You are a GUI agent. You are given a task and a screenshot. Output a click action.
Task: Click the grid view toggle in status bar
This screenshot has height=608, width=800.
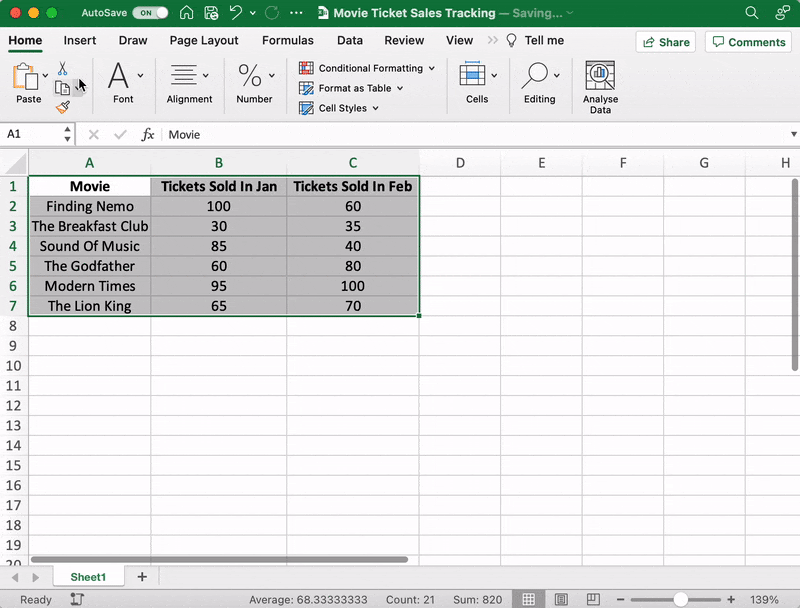[529, 599]
